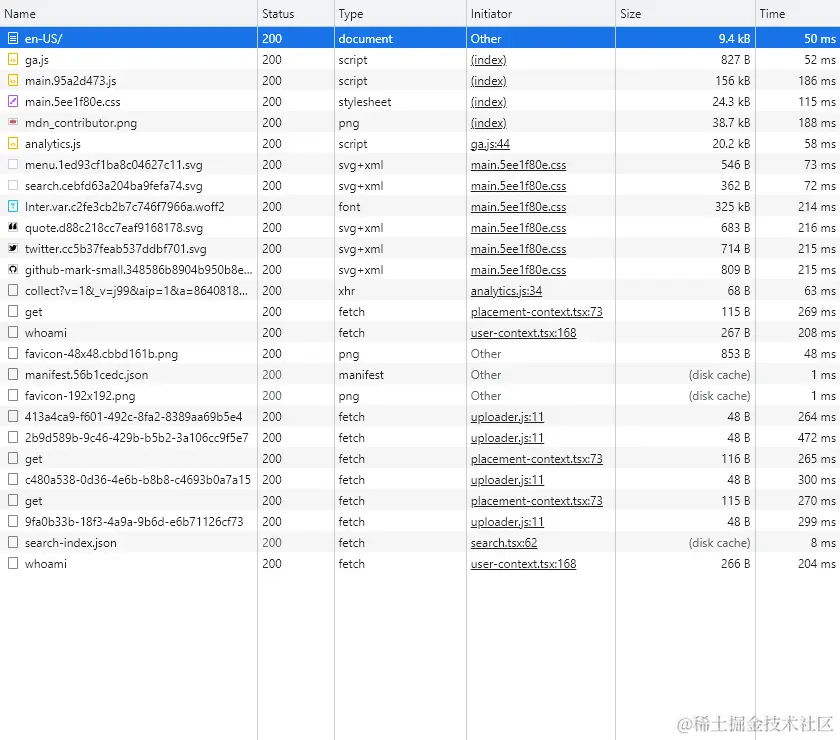Click the font icon beside Inter.var woff2 file
The height and width of the screenshot is (740, 840).
pos(13,206)
